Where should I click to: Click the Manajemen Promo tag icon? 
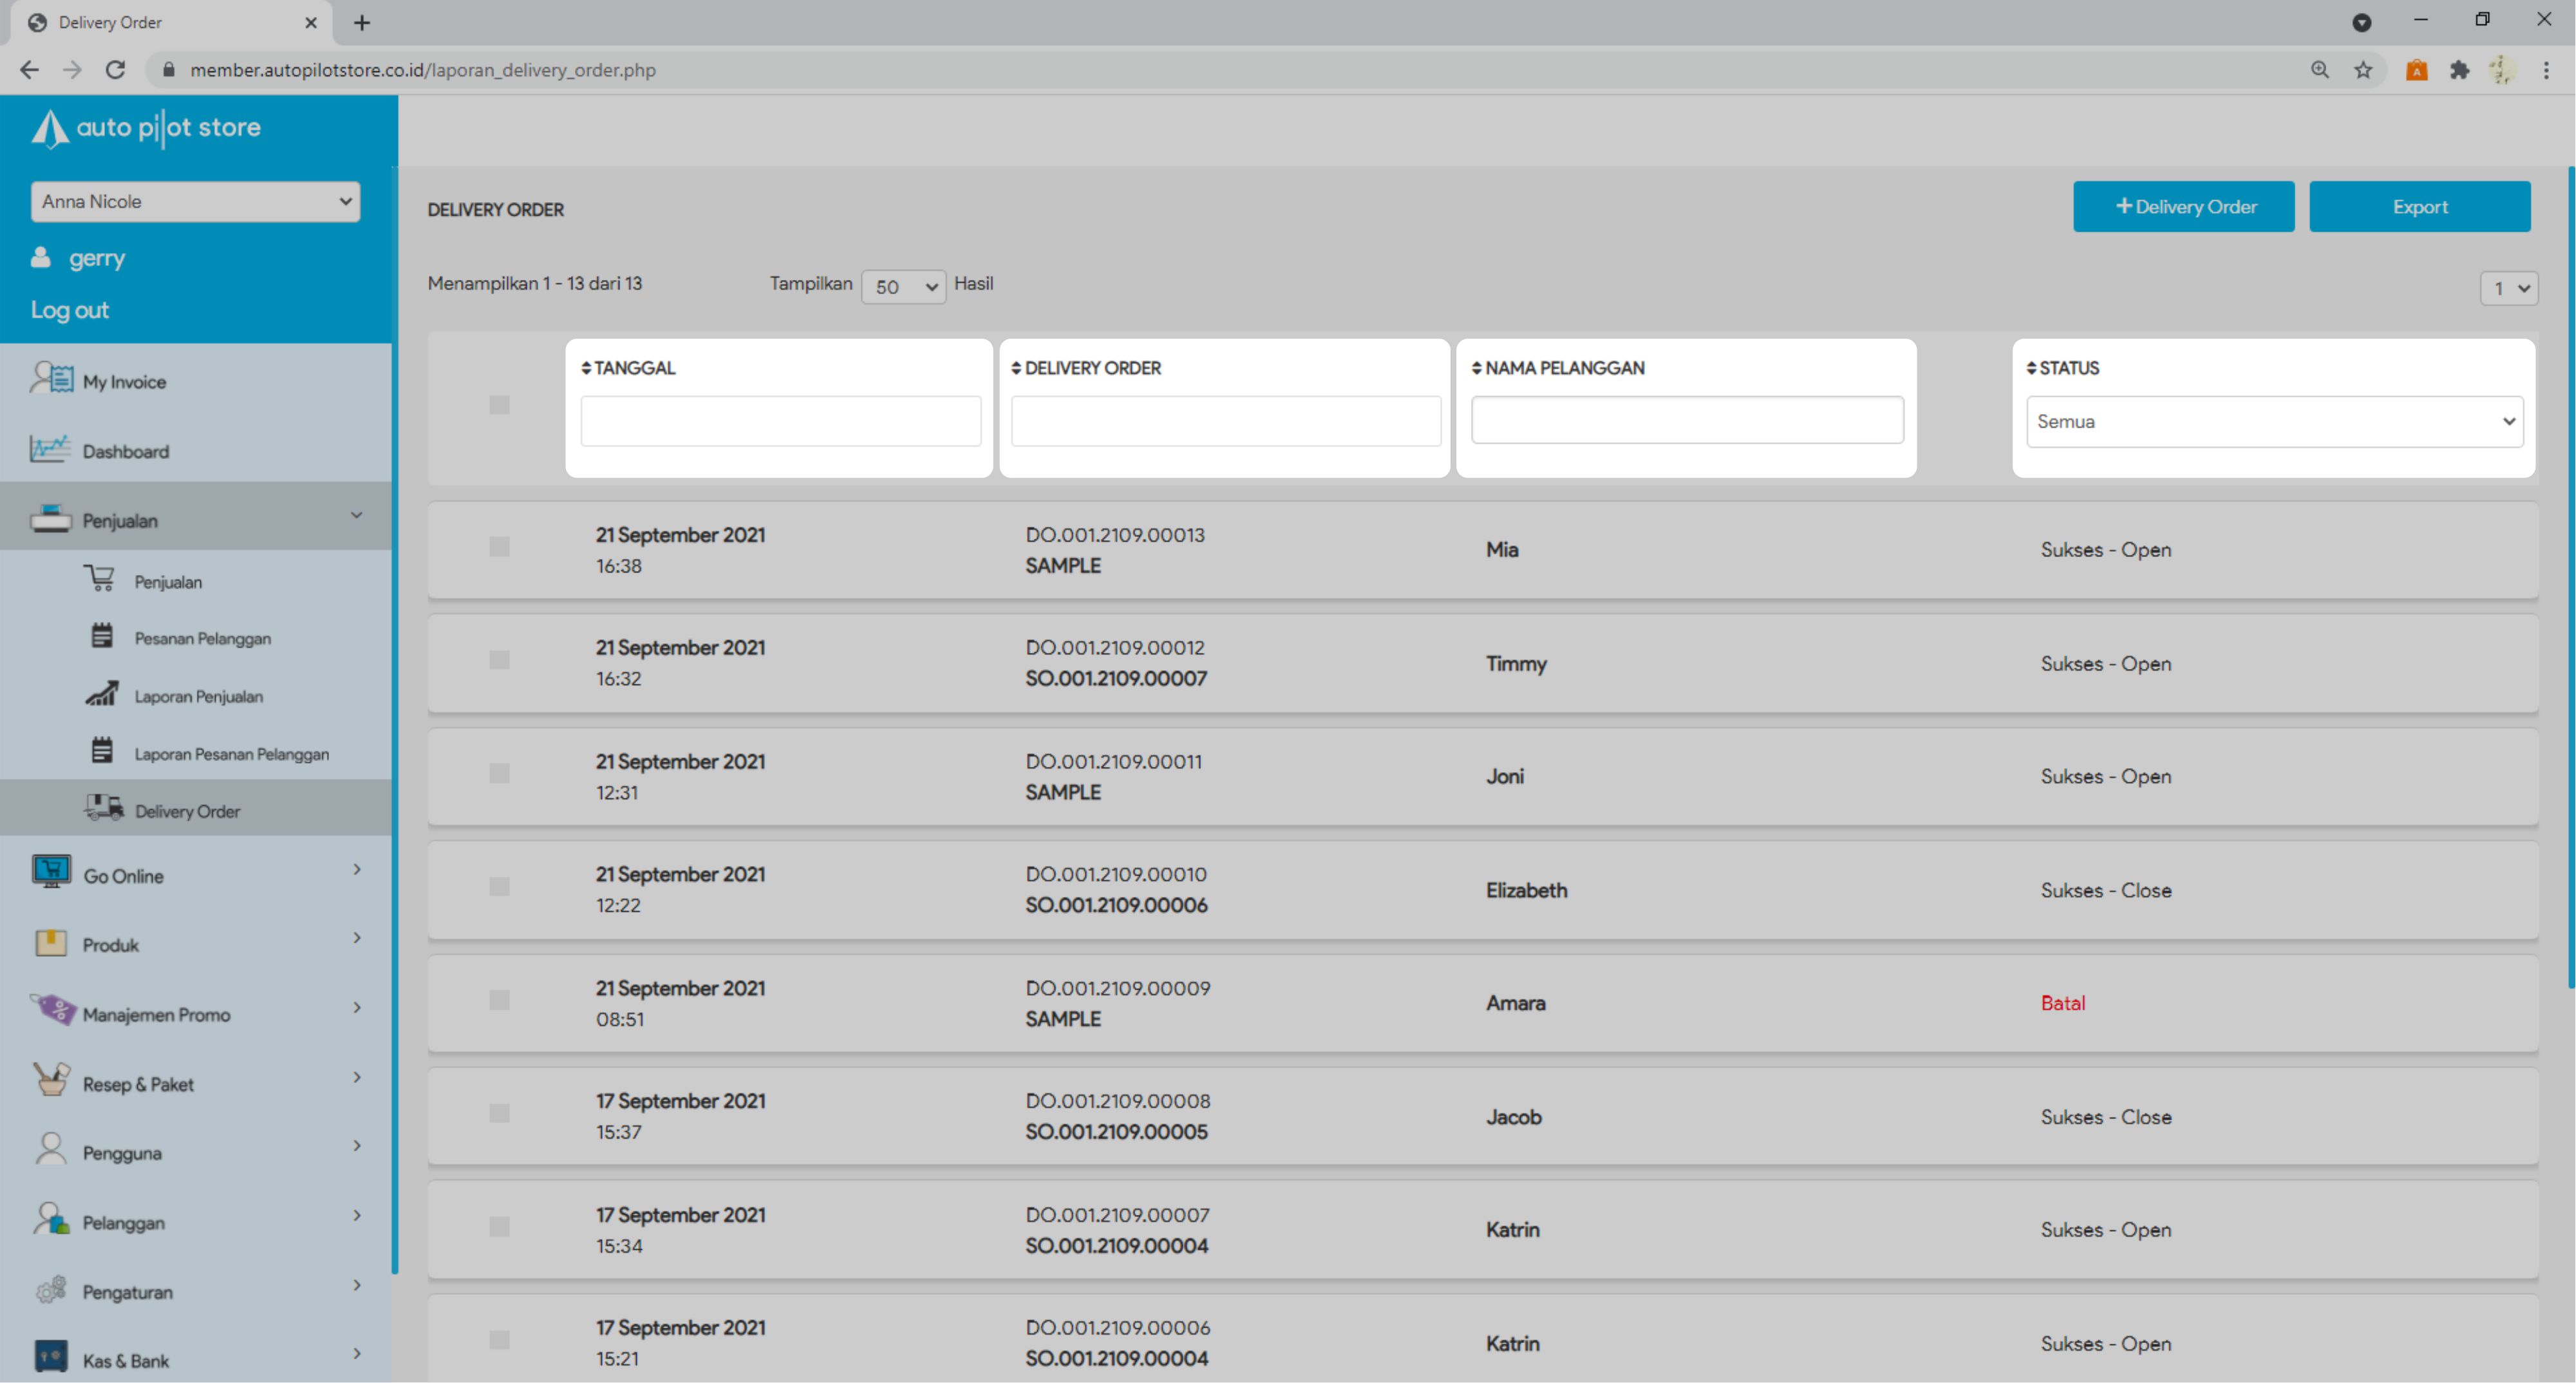53,1010
